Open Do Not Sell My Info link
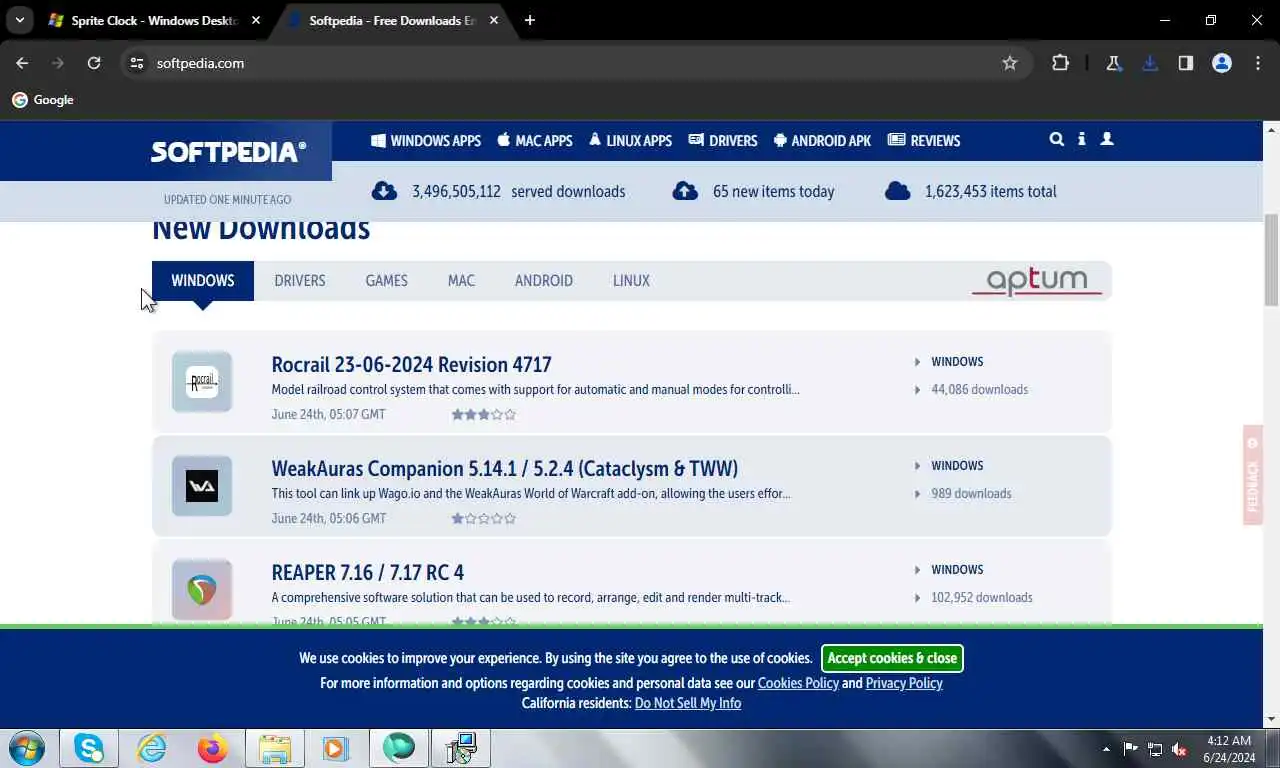This screenshot has width=1280, height=768. pos(688,703)
